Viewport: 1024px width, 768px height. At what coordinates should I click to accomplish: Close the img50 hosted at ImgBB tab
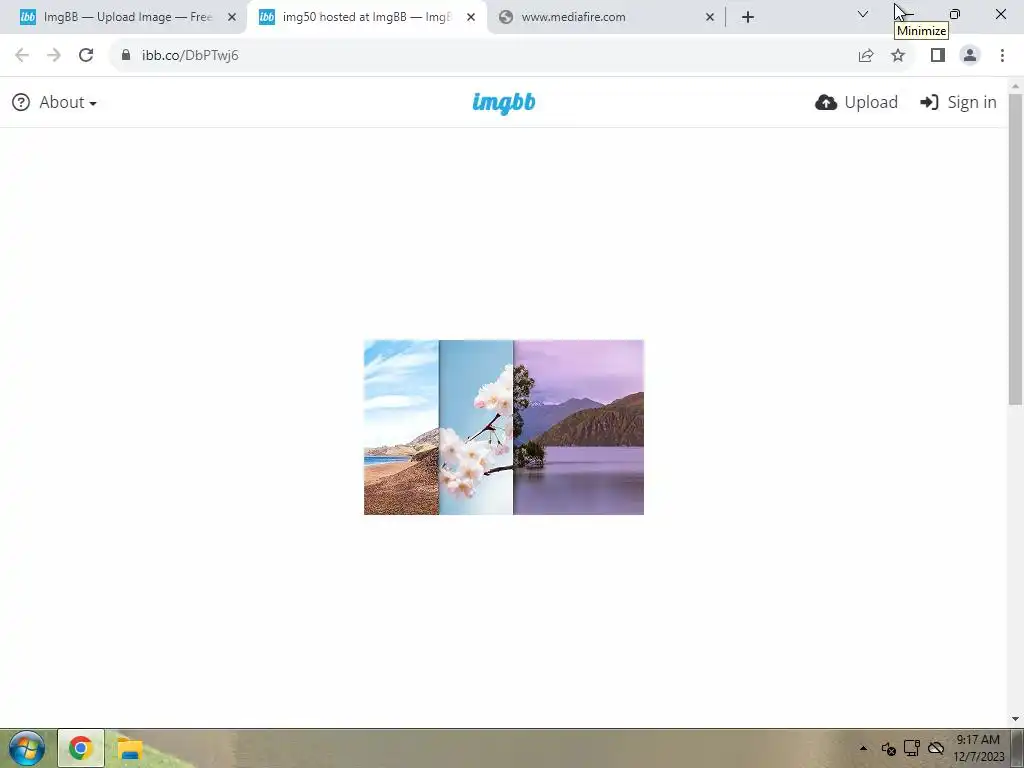tap(471, 17)
